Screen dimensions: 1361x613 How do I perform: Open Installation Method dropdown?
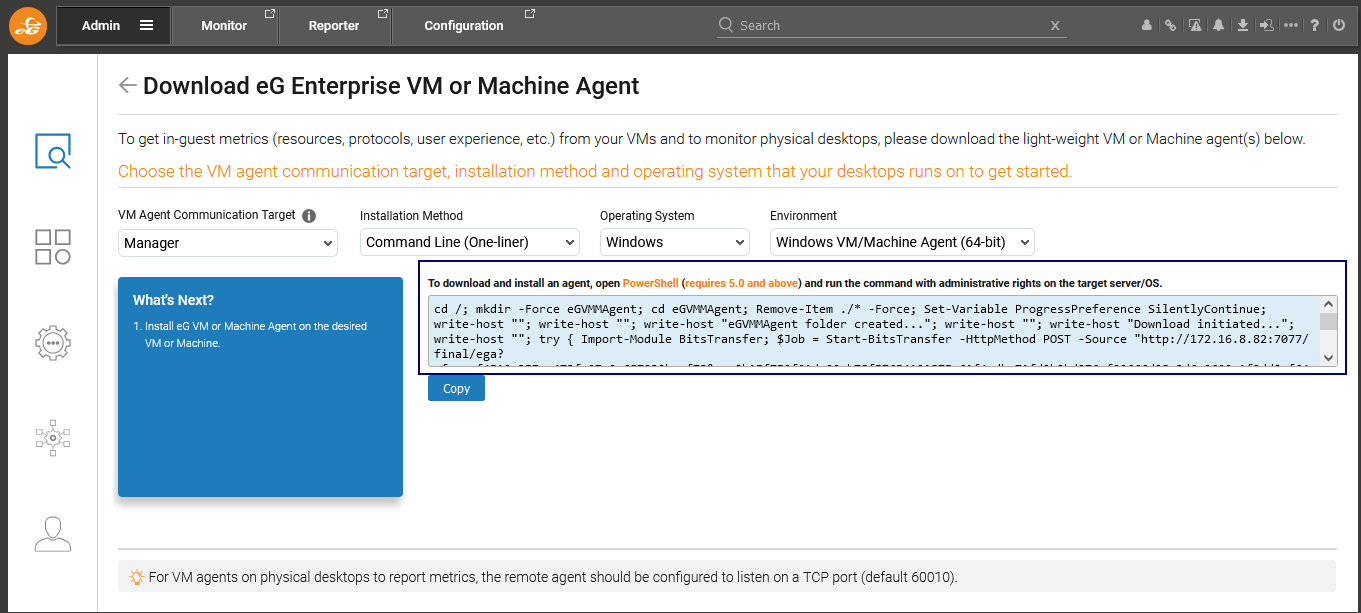(470, 242)
